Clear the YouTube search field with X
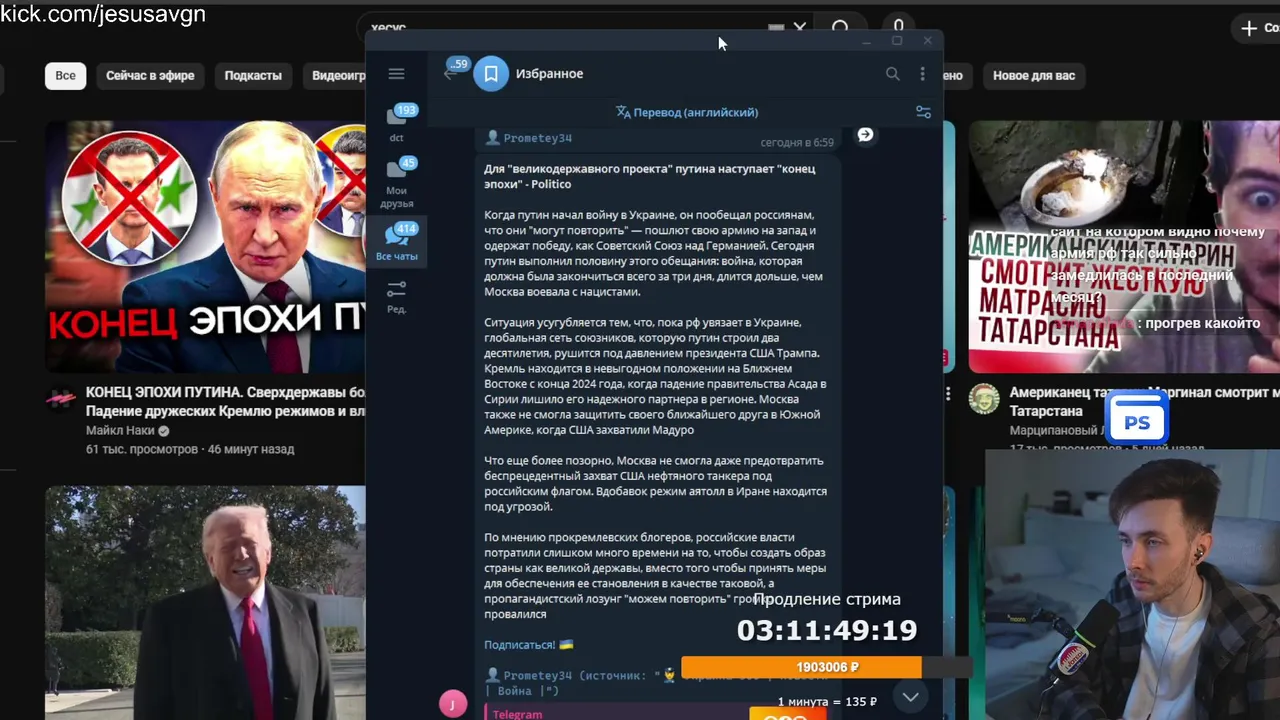Image resolution: width=1280 pixels, height=720 pixels. pyautogui.click(x=799, y=28)
